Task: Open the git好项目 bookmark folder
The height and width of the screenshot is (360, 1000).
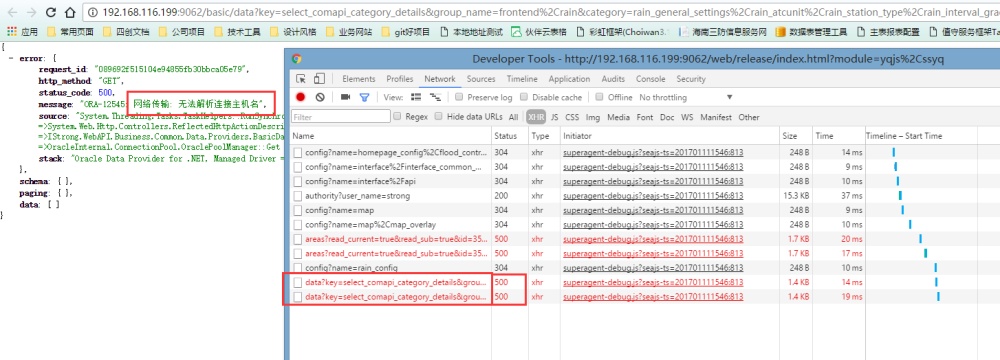Action: (405, 31)
